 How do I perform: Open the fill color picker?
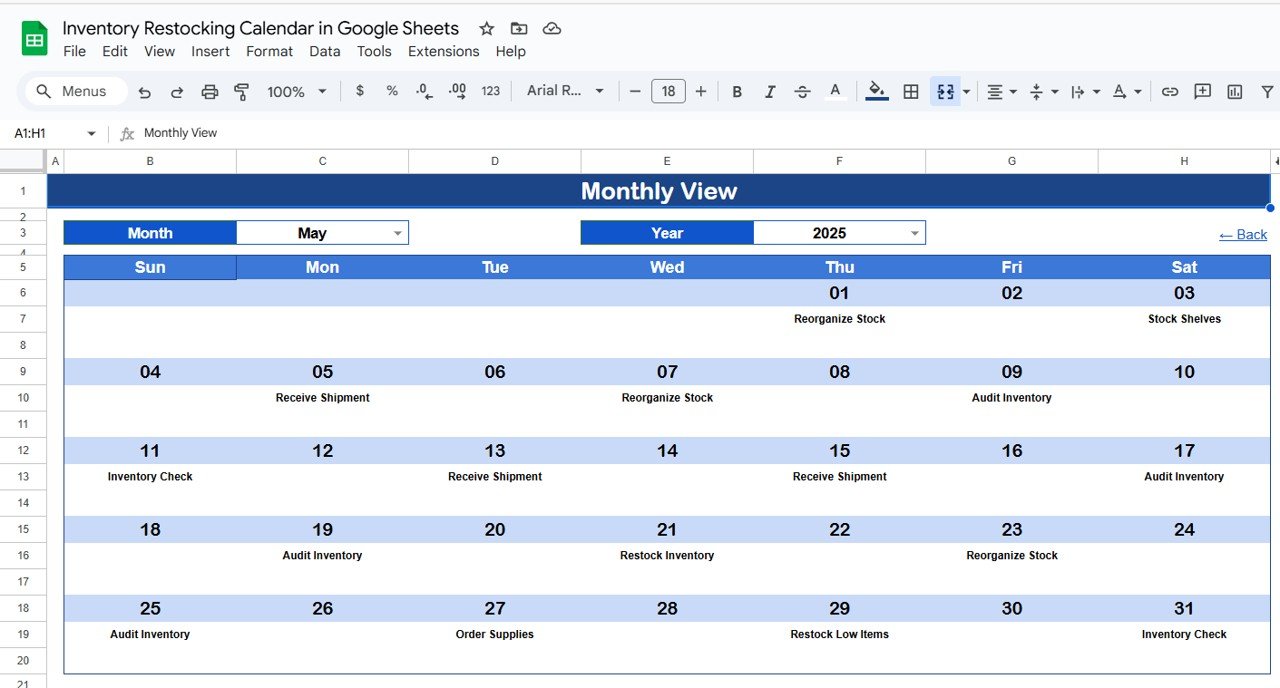877,91
